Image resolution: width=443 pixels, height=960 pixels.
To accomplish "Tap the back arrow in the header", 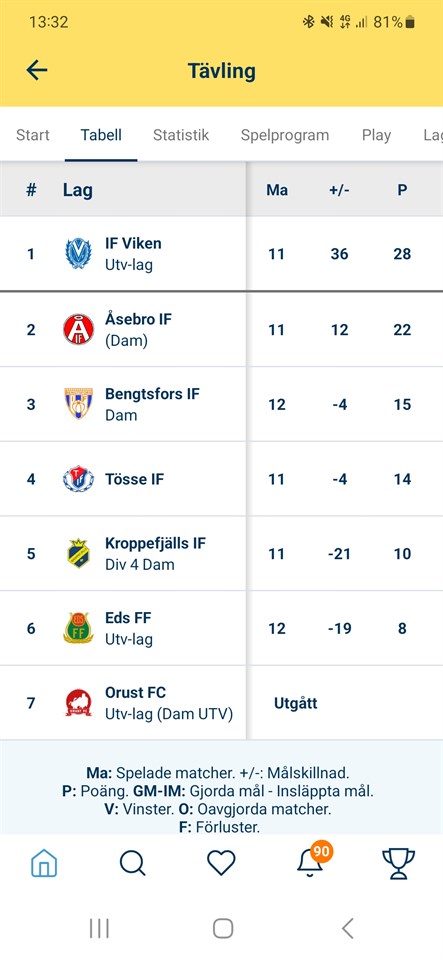I will [x=37, y=70].
